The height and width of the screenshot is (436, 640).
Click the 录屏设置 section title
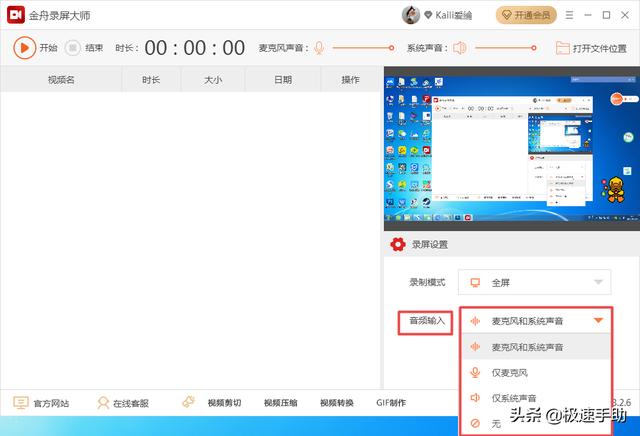pyautogui.click(x=430, y=245)
